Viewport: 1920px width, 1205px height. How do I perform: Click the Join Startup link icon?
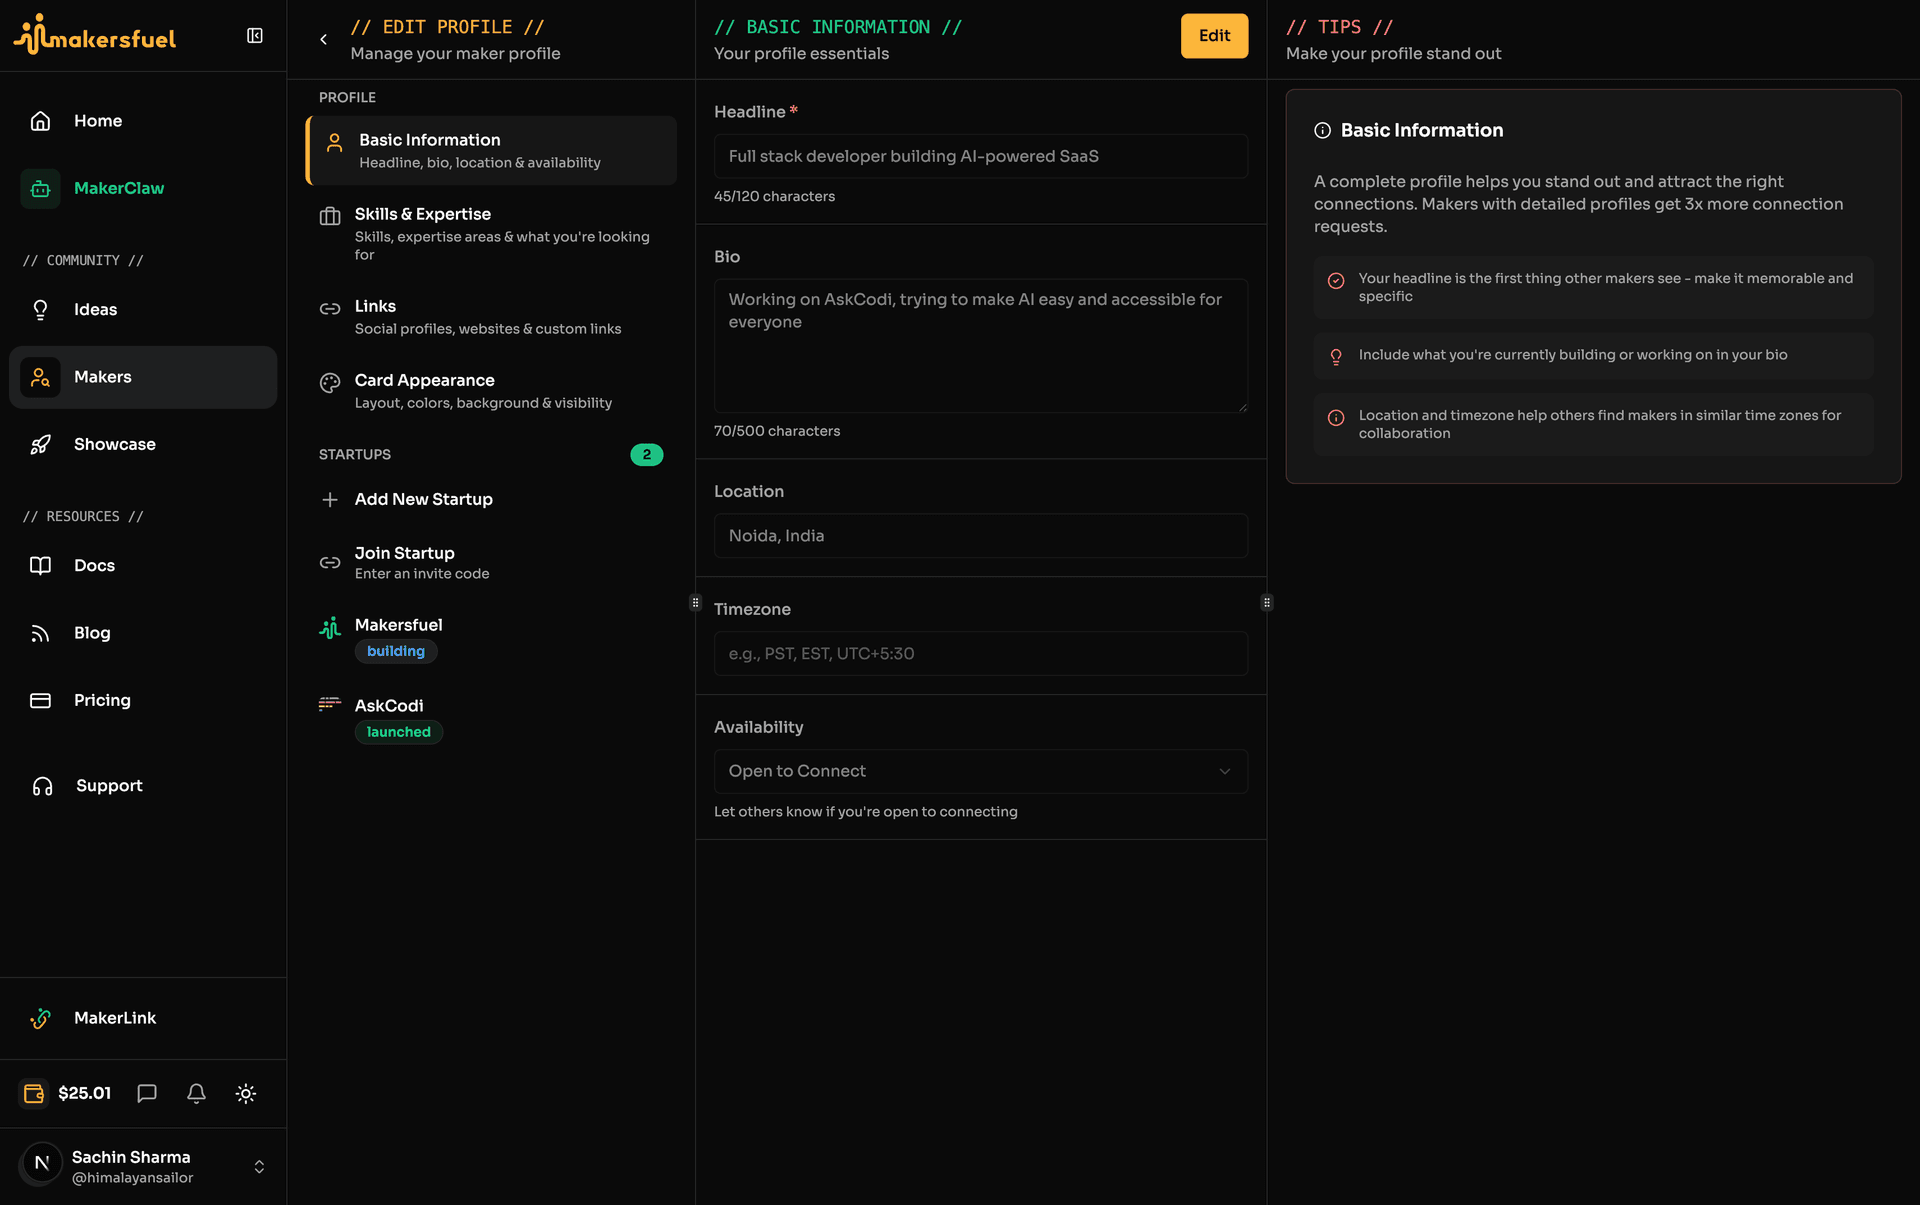tap(330, 563)
